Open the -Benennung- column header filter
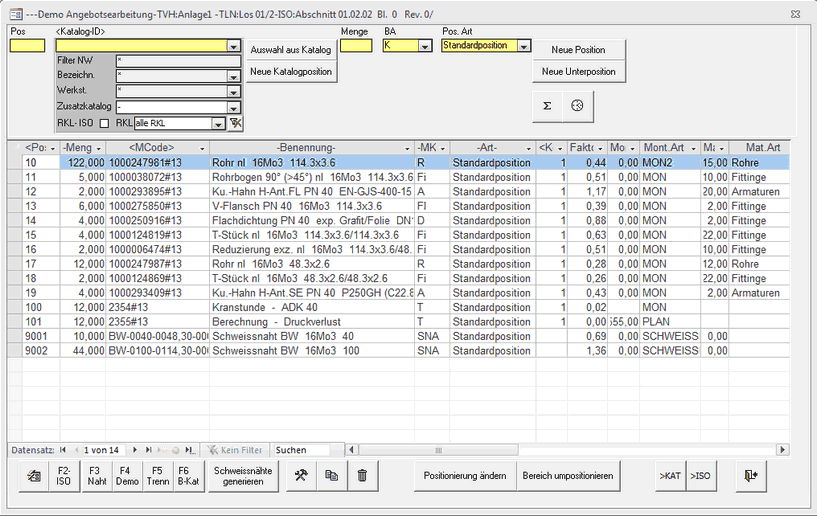Viewport: 817px width, 516px height. coord(408,148)
